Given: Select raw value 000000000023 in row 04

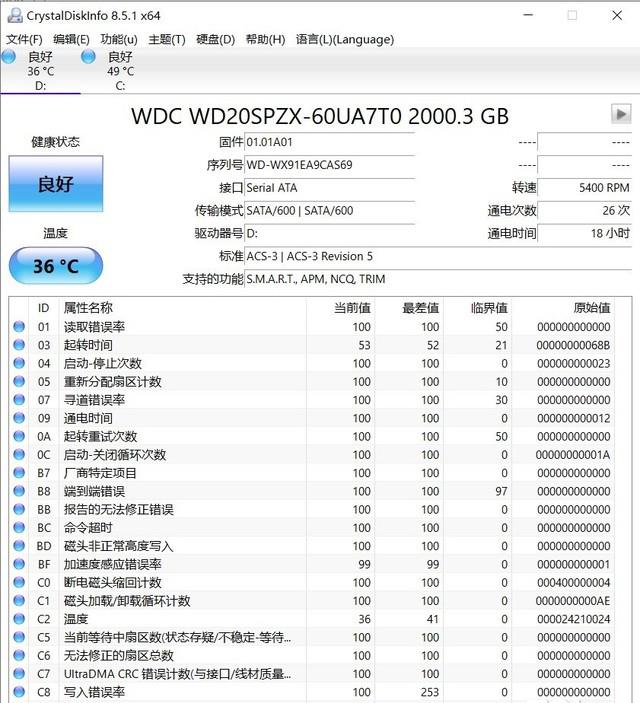Looking at the screenshot, I should pyautogui.click(x=574, y=364).
